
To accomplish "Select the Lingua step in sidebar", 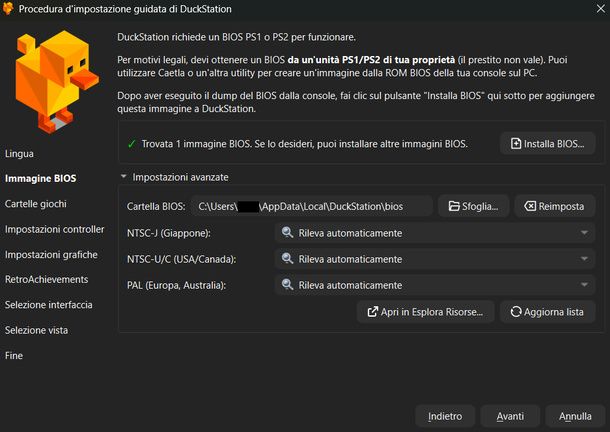I will click(19, 153).
